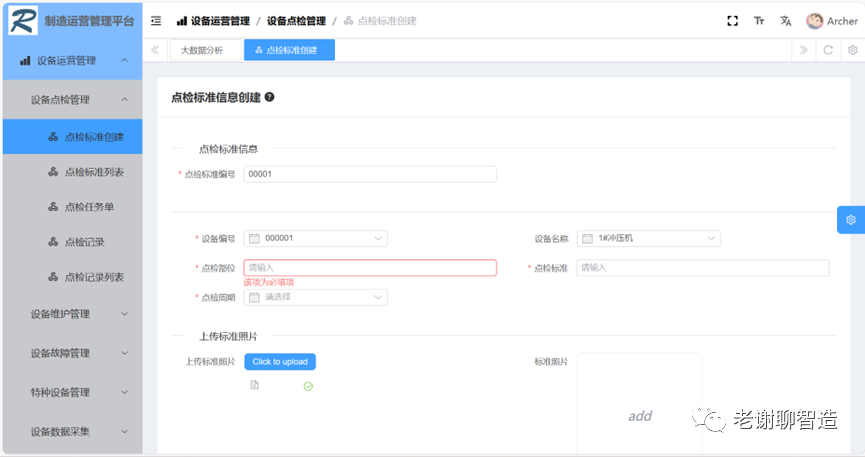Open 点检任务单 in the sidebar
865x457 pixels.
pos(72,206)
